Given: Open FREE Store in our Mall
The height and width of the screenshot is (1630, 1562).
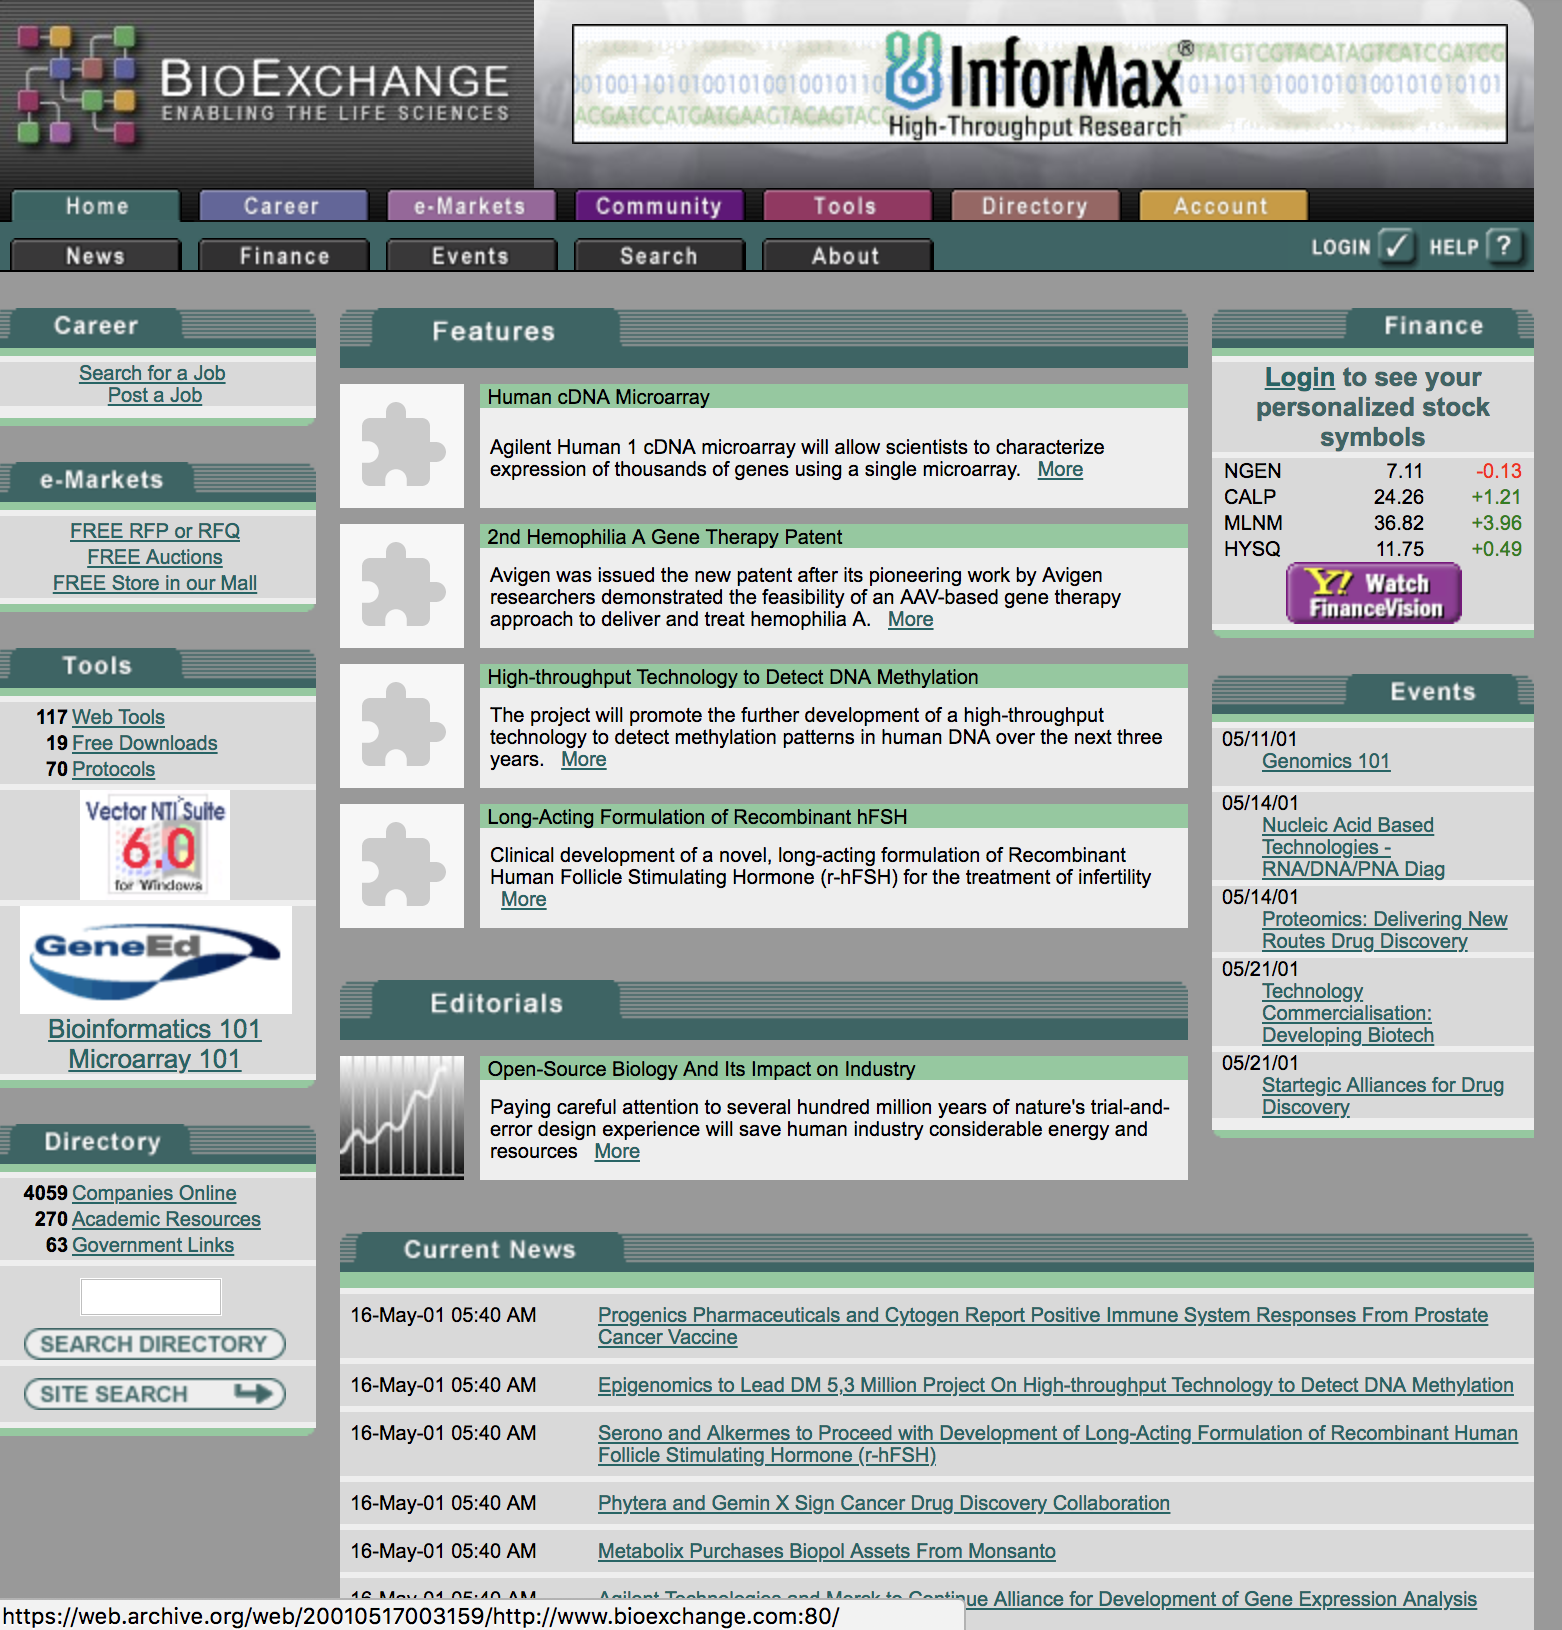Looking at the screenshot, I should 155,583.
